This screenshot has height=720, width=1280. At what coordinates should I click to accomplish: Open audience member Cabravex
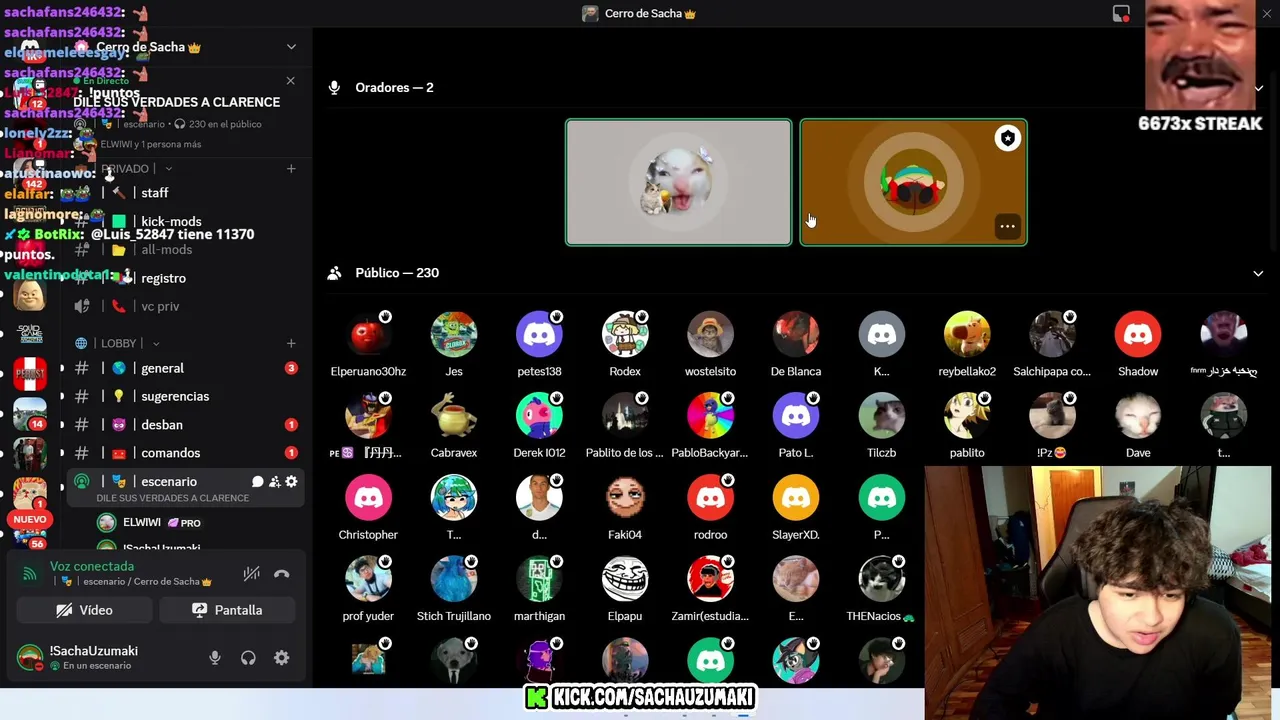454,426
